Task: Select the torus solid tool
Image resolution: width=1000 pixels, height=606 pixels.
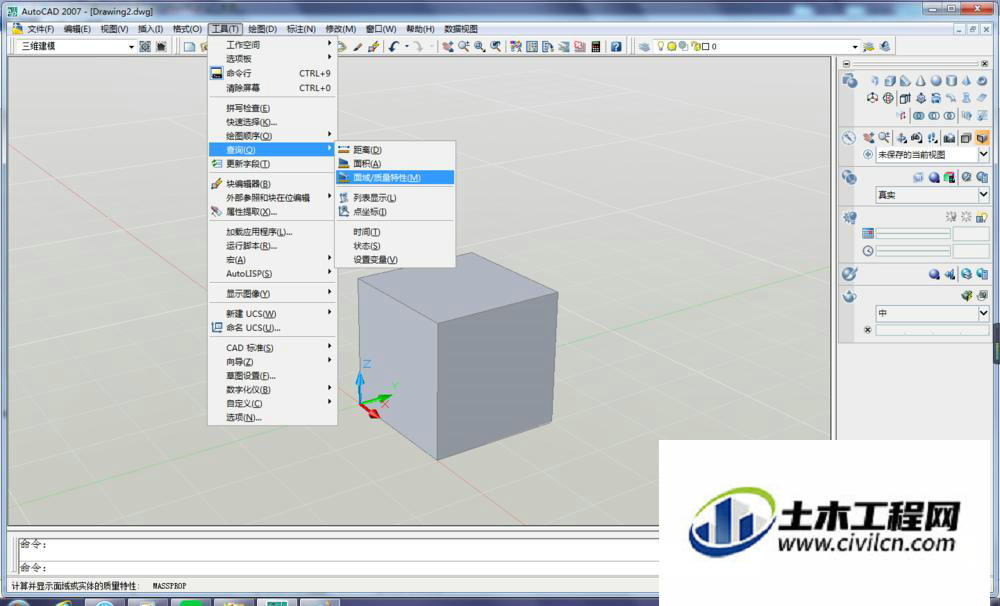Action: click(x=982, y=80)
